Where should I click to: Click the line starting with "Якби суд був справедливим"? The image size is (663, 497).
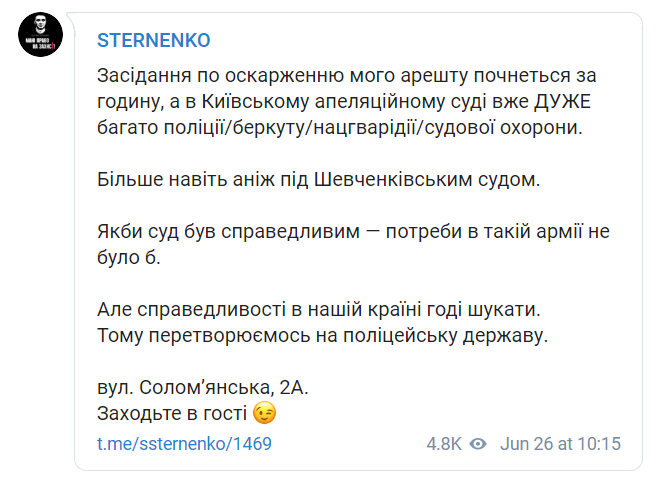pos(367,232)
